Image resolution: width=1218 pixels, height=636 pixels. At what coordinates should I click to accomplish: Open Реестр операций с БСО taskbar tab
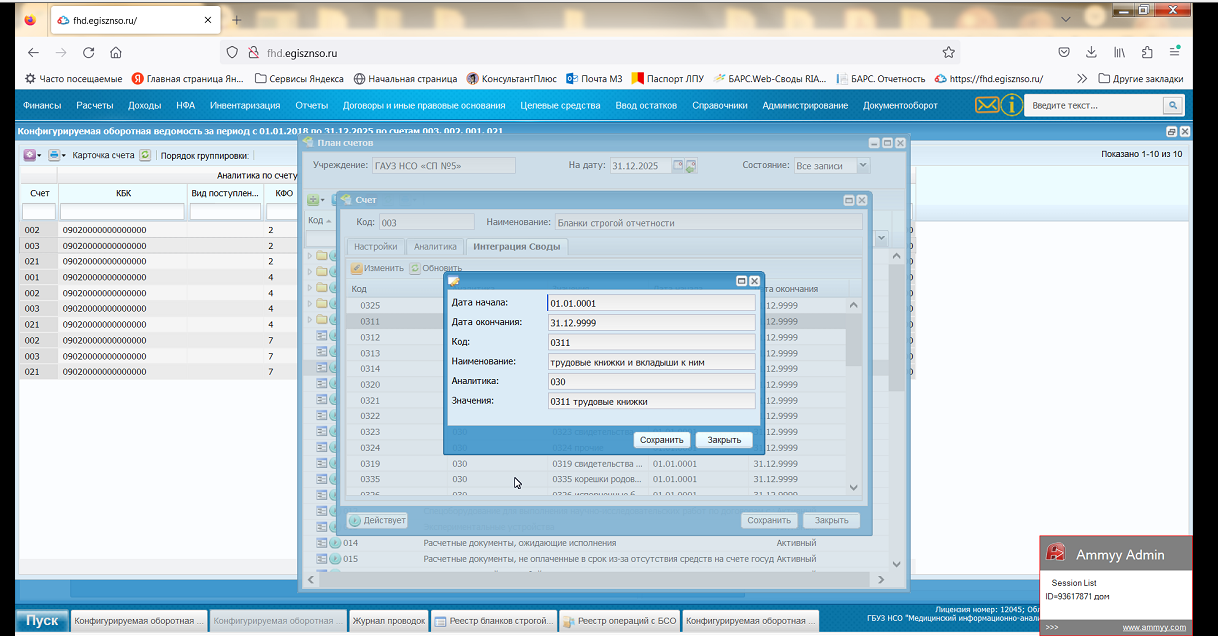point(619,621)
